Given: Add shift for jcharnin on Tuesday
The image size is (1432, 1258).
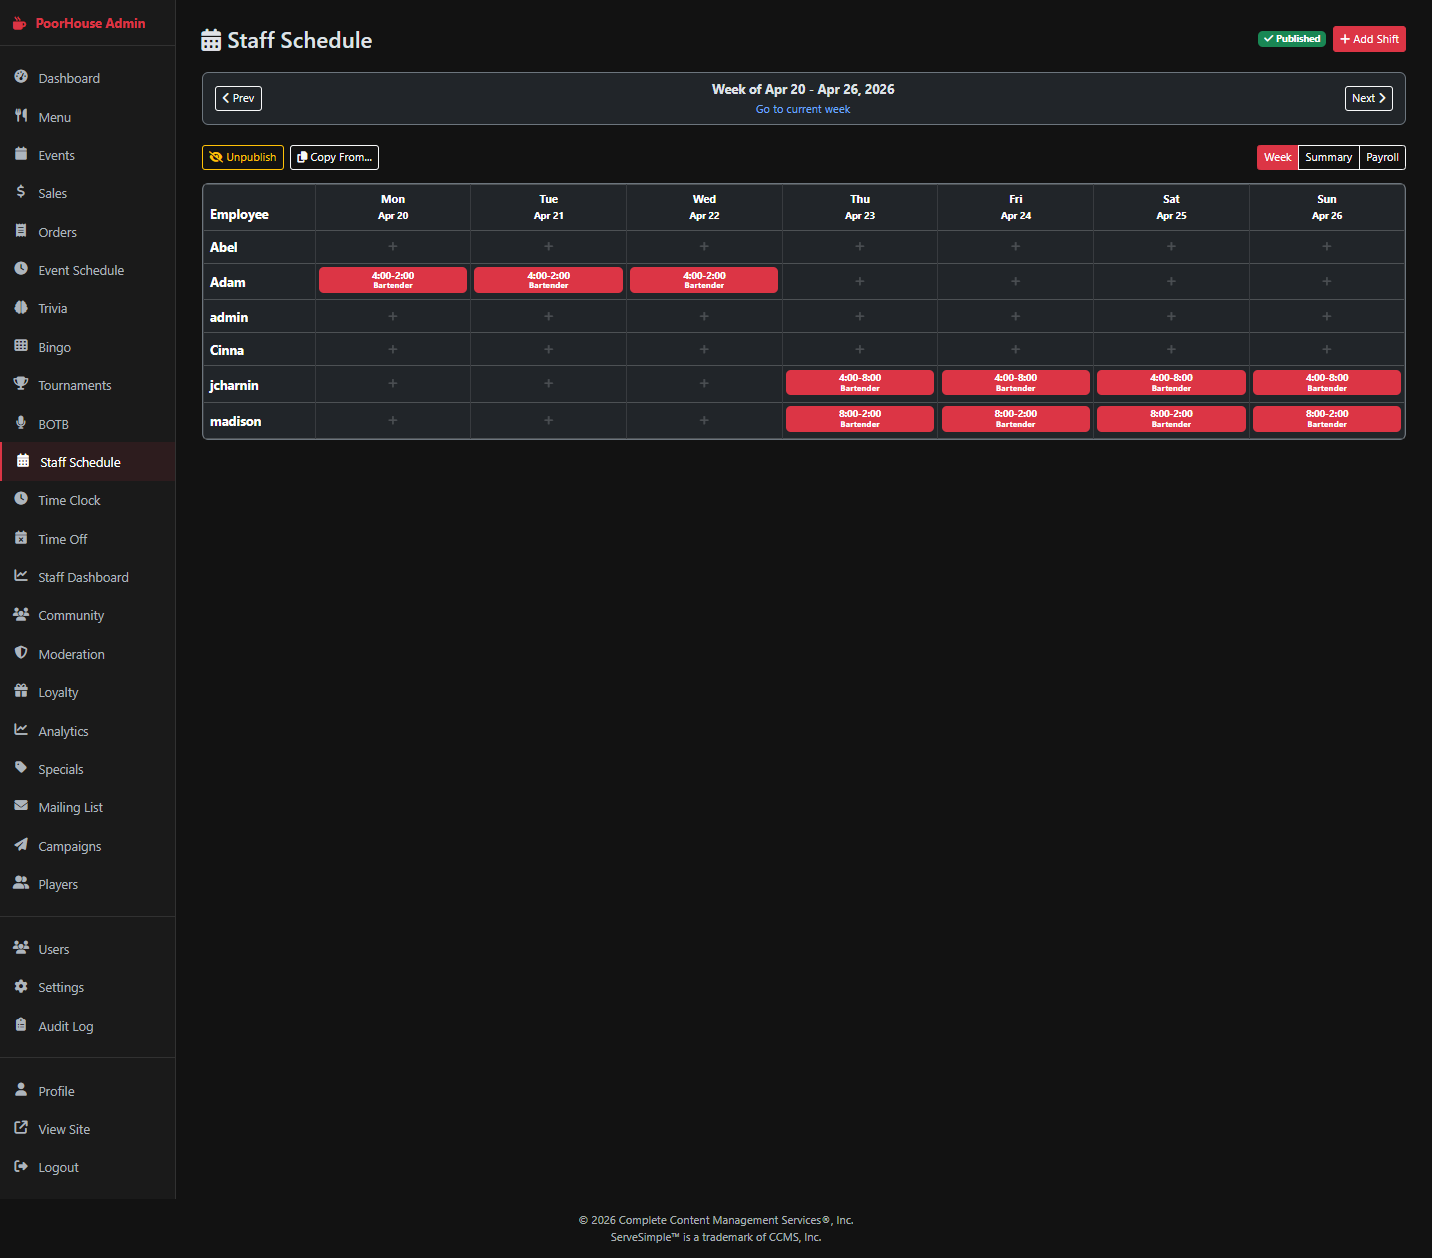Looking at the screenshot, I should tap(548, 383).
